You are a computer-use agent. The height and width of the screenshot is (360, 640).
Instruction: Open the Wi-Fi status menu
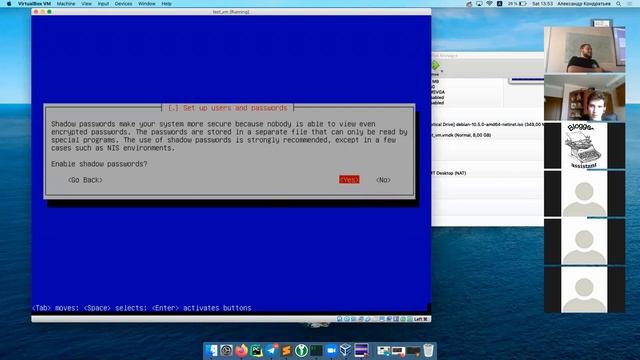point(489,4)
